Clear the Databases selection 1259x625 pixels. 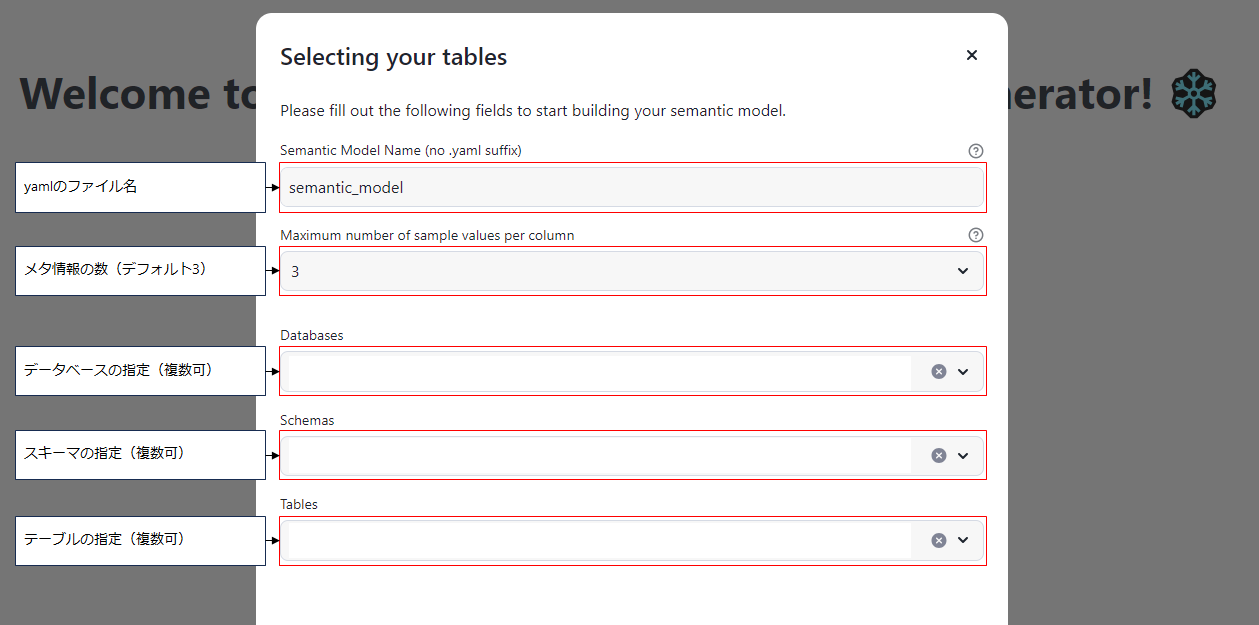pyautogui.click(x=938, y=371)
